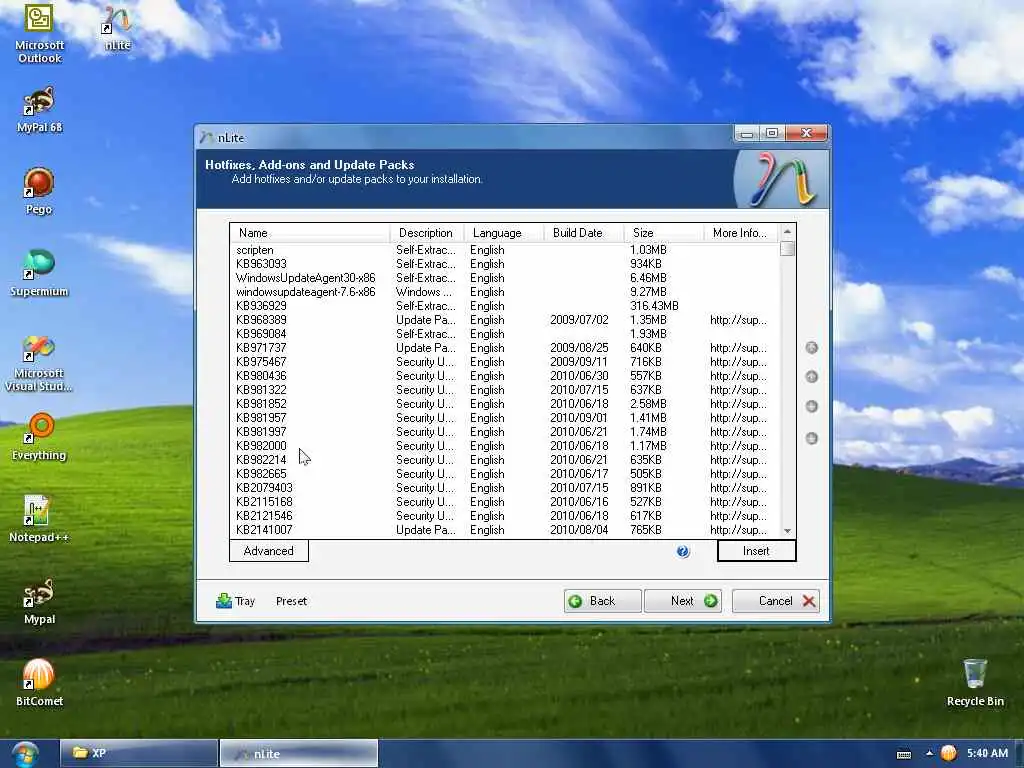Click the More Info column header
This screenshot has height=768, width=1024.
(741, 233)
